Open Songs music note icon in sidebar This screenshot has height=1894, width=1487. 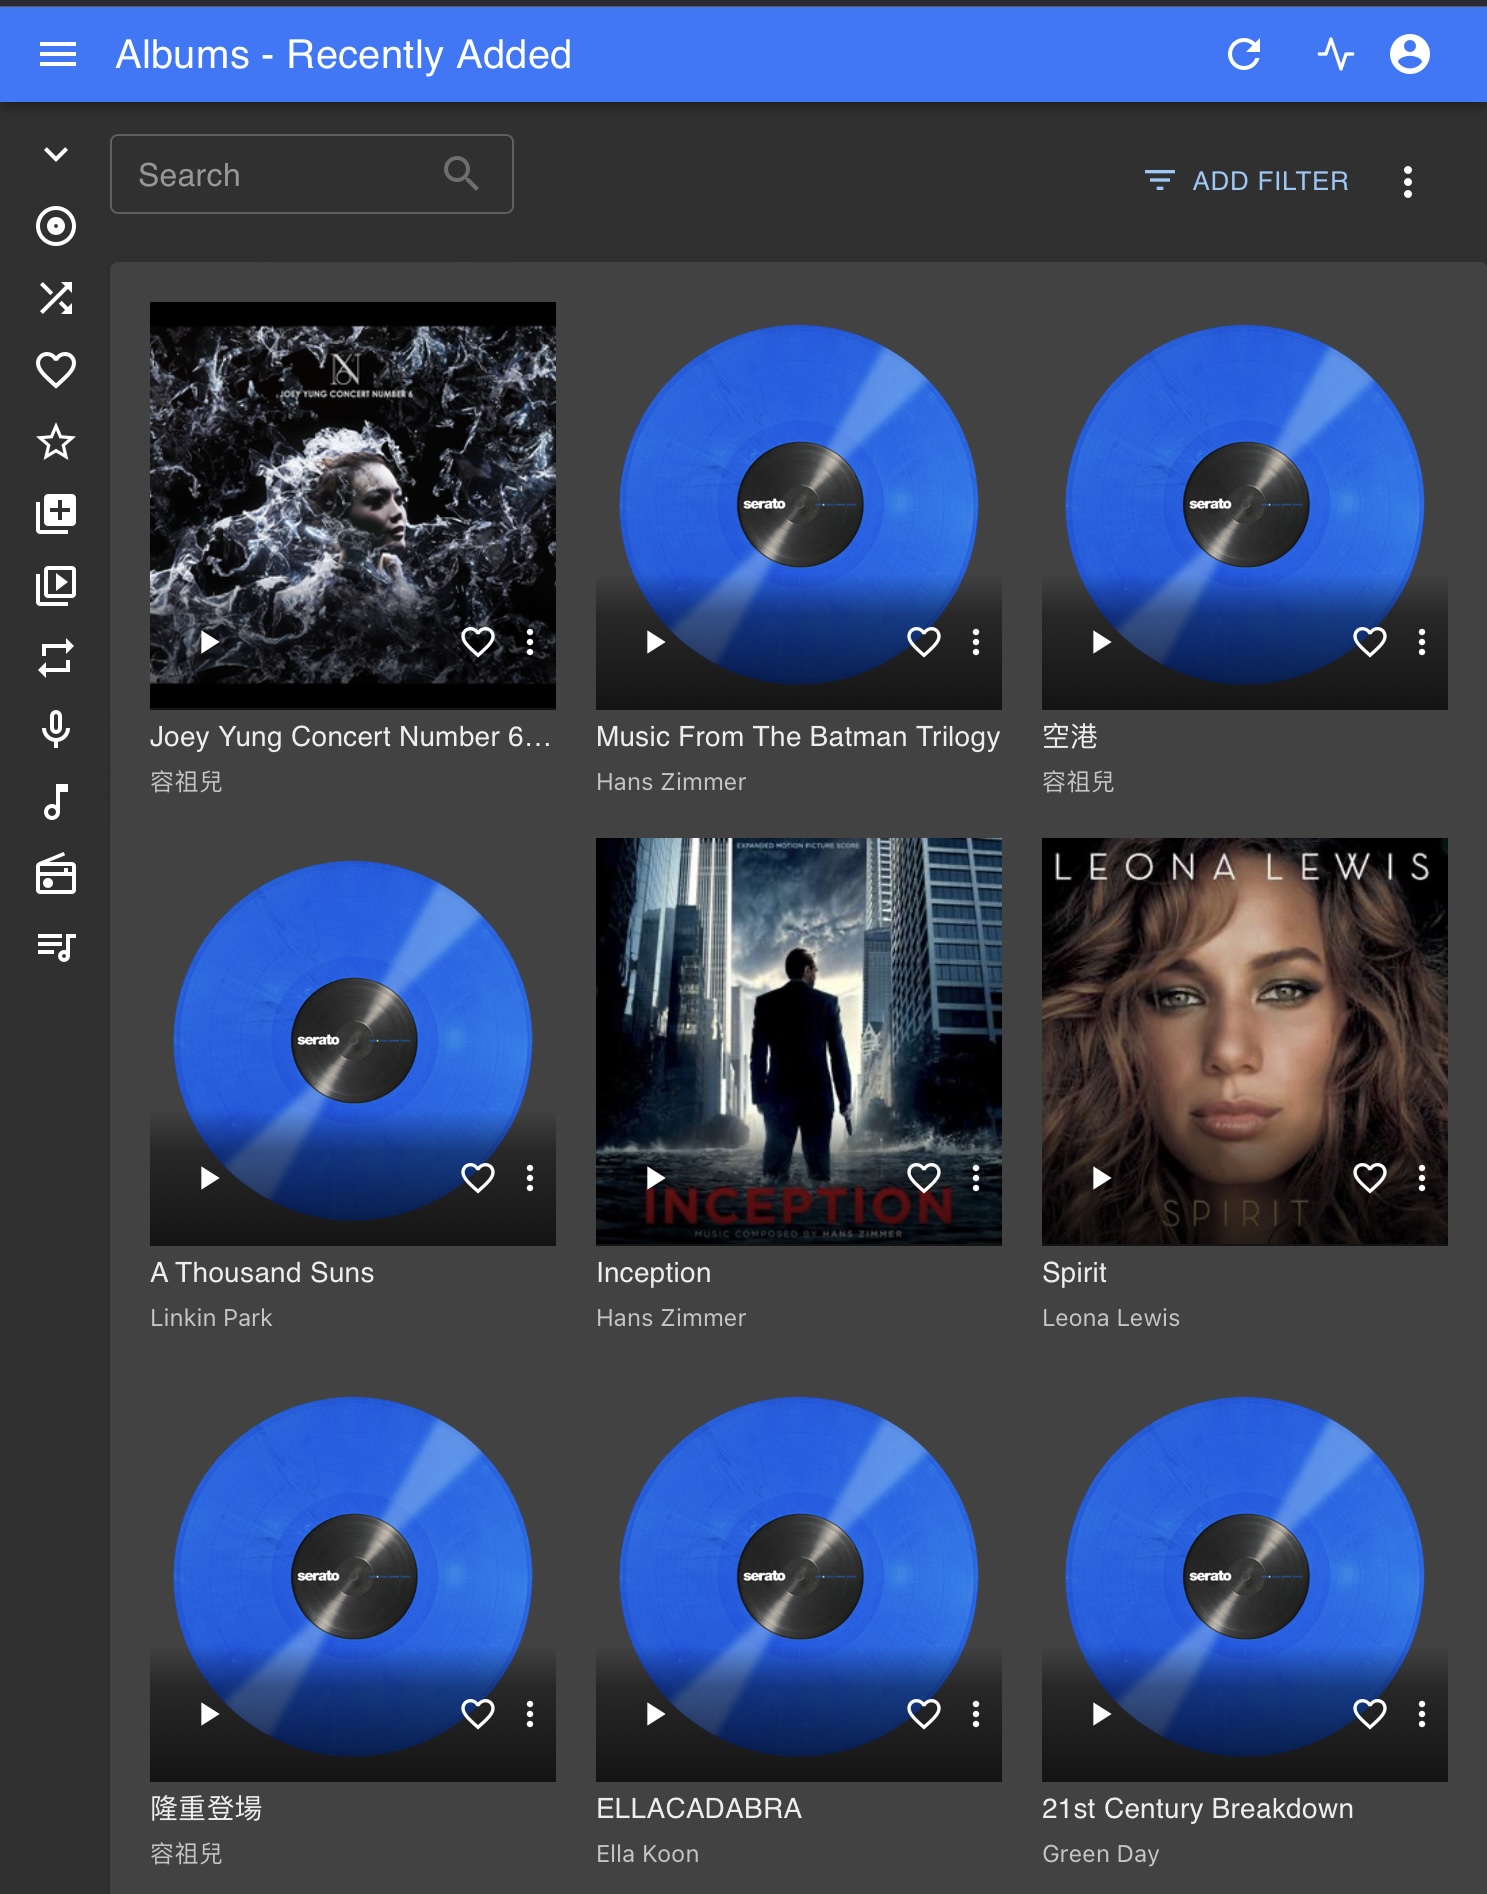(56, 802)
